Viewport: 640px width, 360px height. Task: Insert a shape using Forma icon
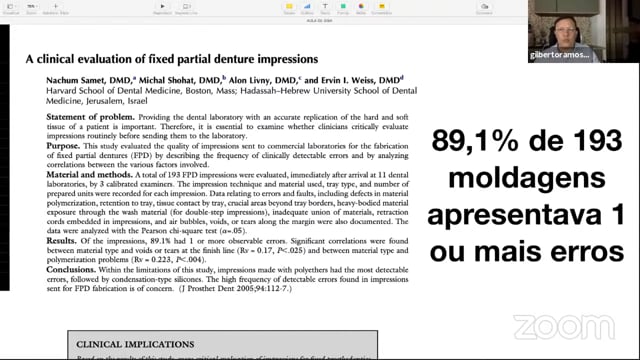(343, 8)
